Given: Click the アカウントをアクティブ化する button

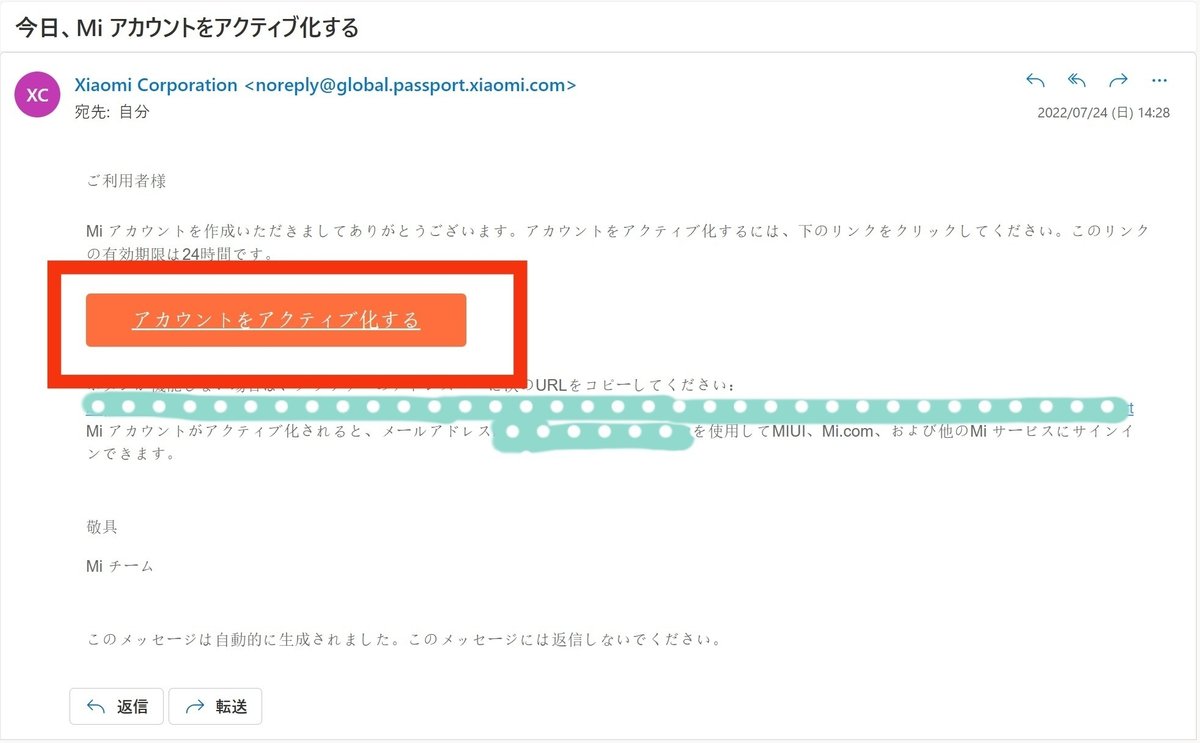Looking at the screenshot, I should [x=276, y=320].
